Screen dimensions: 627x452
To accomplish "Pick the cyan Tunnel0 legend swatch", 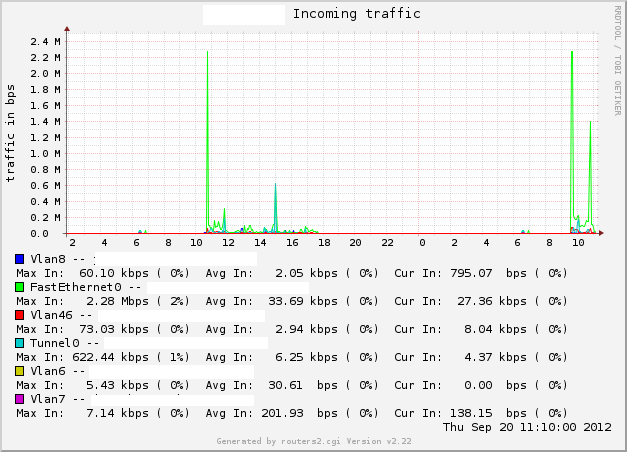I will click(20, 343).
